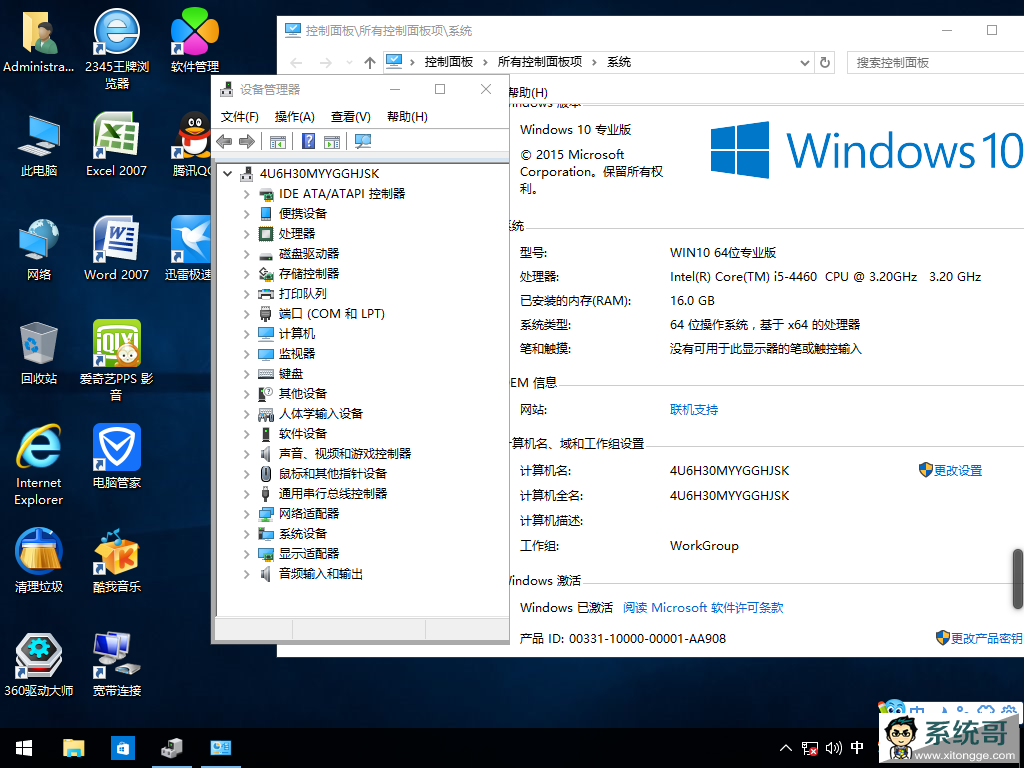Viewport: 1024px width, 768px height.
Task: Click the 搜索控制面板 search field
Action: (935, 63)
